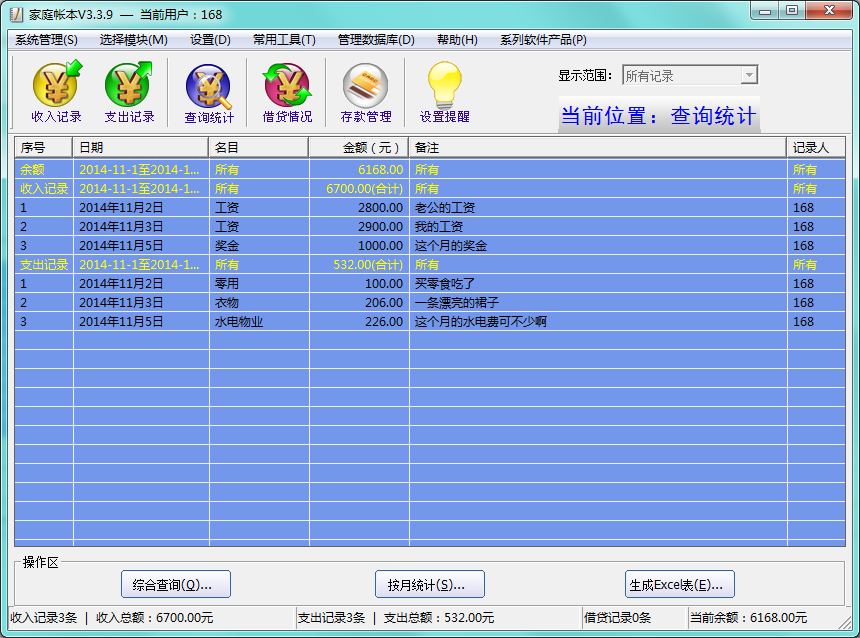Click the 1000.00 amount cell
Viewport: 860px width, 638px height.
tap(359, 245)
